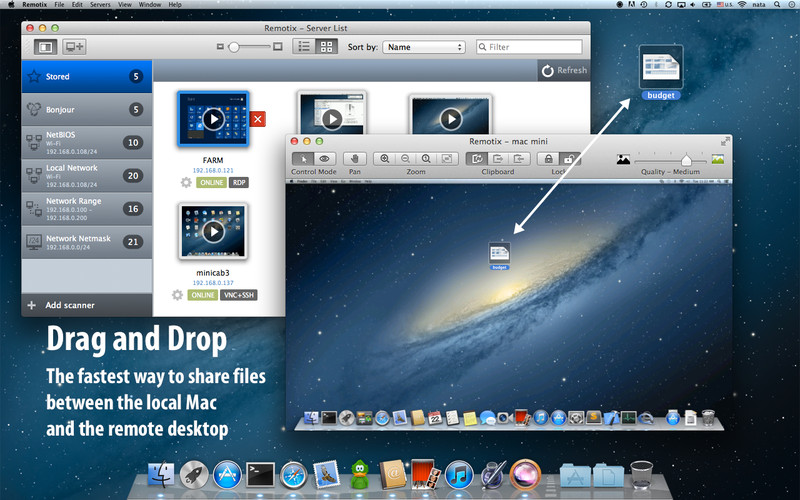Open Launchpad rocket in the local Dock
The width and height of the screenshot is (800, 500).
tap(194, 474)
